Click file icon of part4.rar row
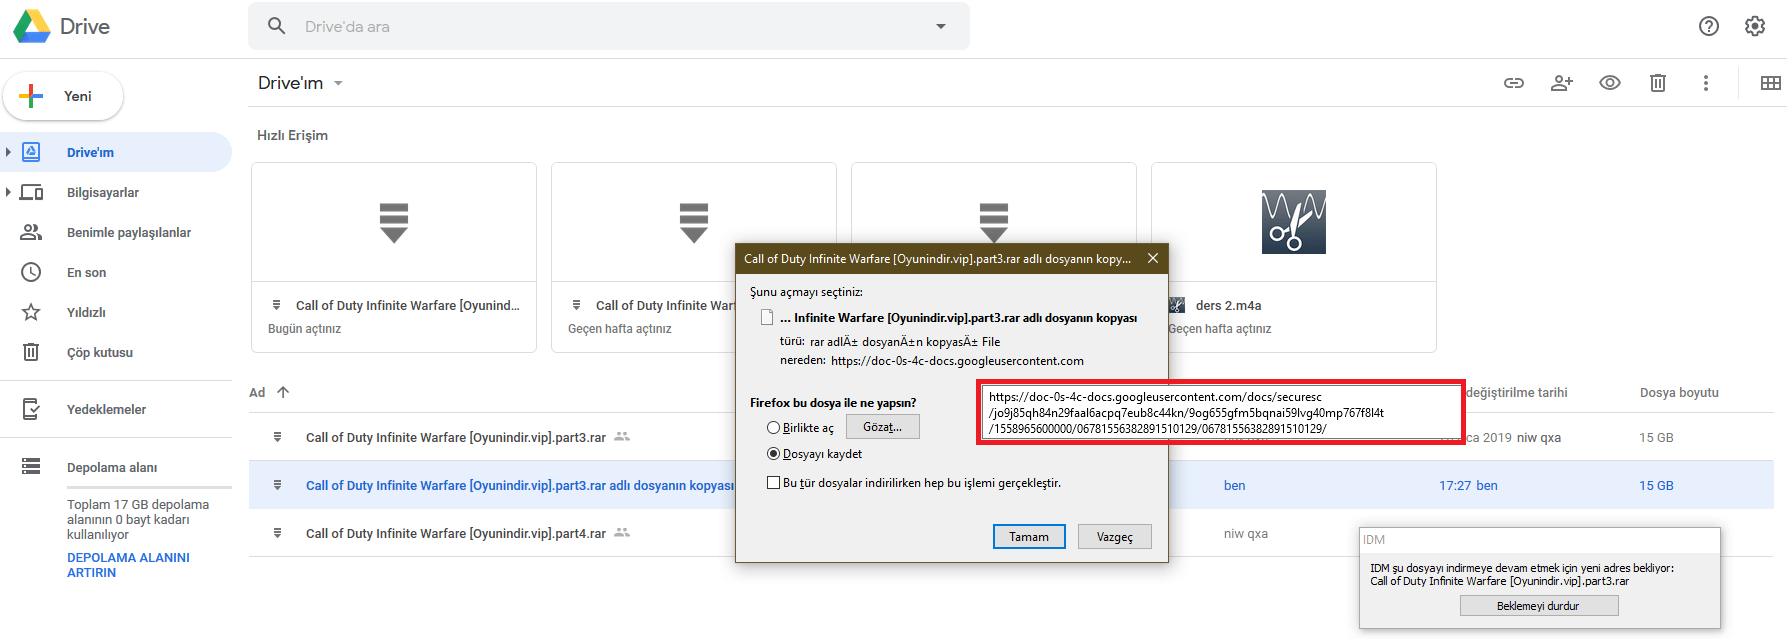Screen dimensions: 1787x639 tap(277, 533)
